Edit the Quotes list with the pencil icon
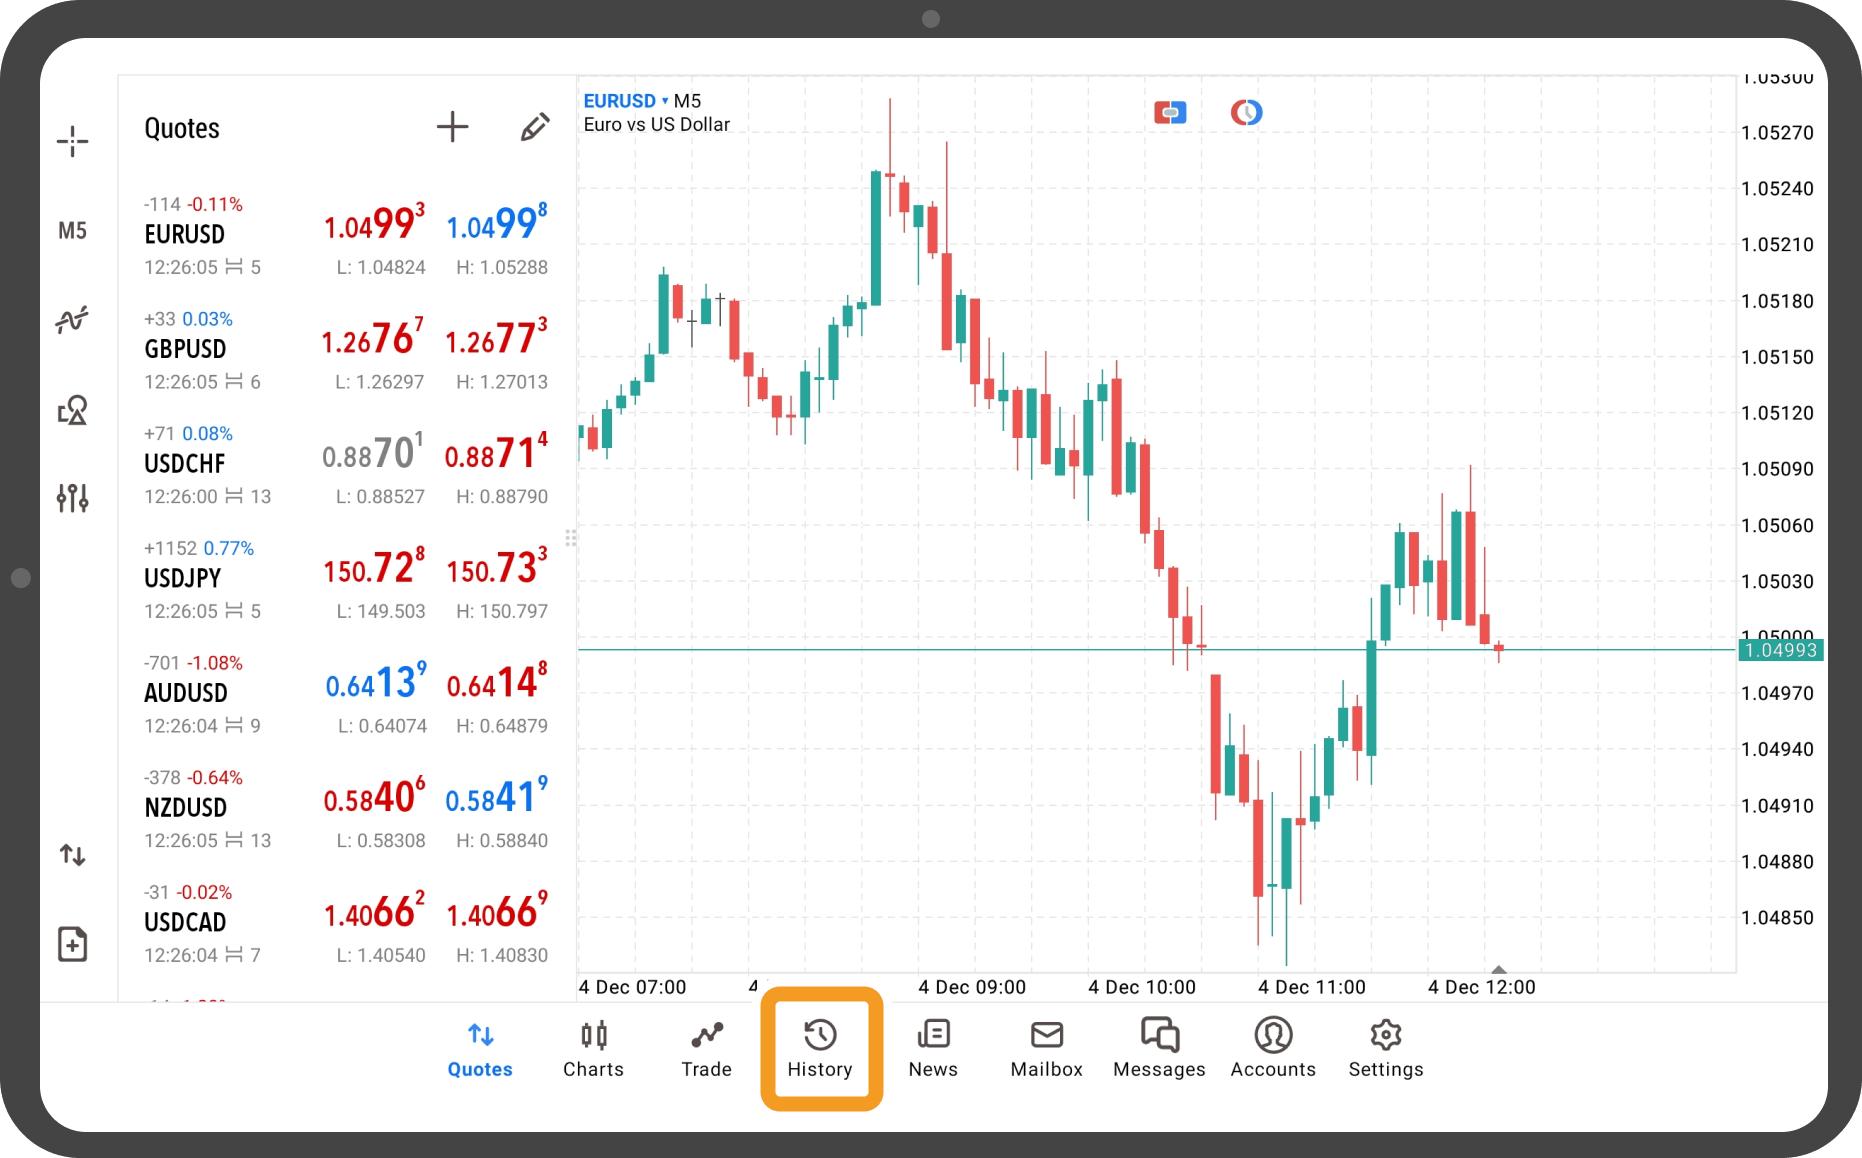Viewport: 1862px width, 1158px height. tap(536, 127)
